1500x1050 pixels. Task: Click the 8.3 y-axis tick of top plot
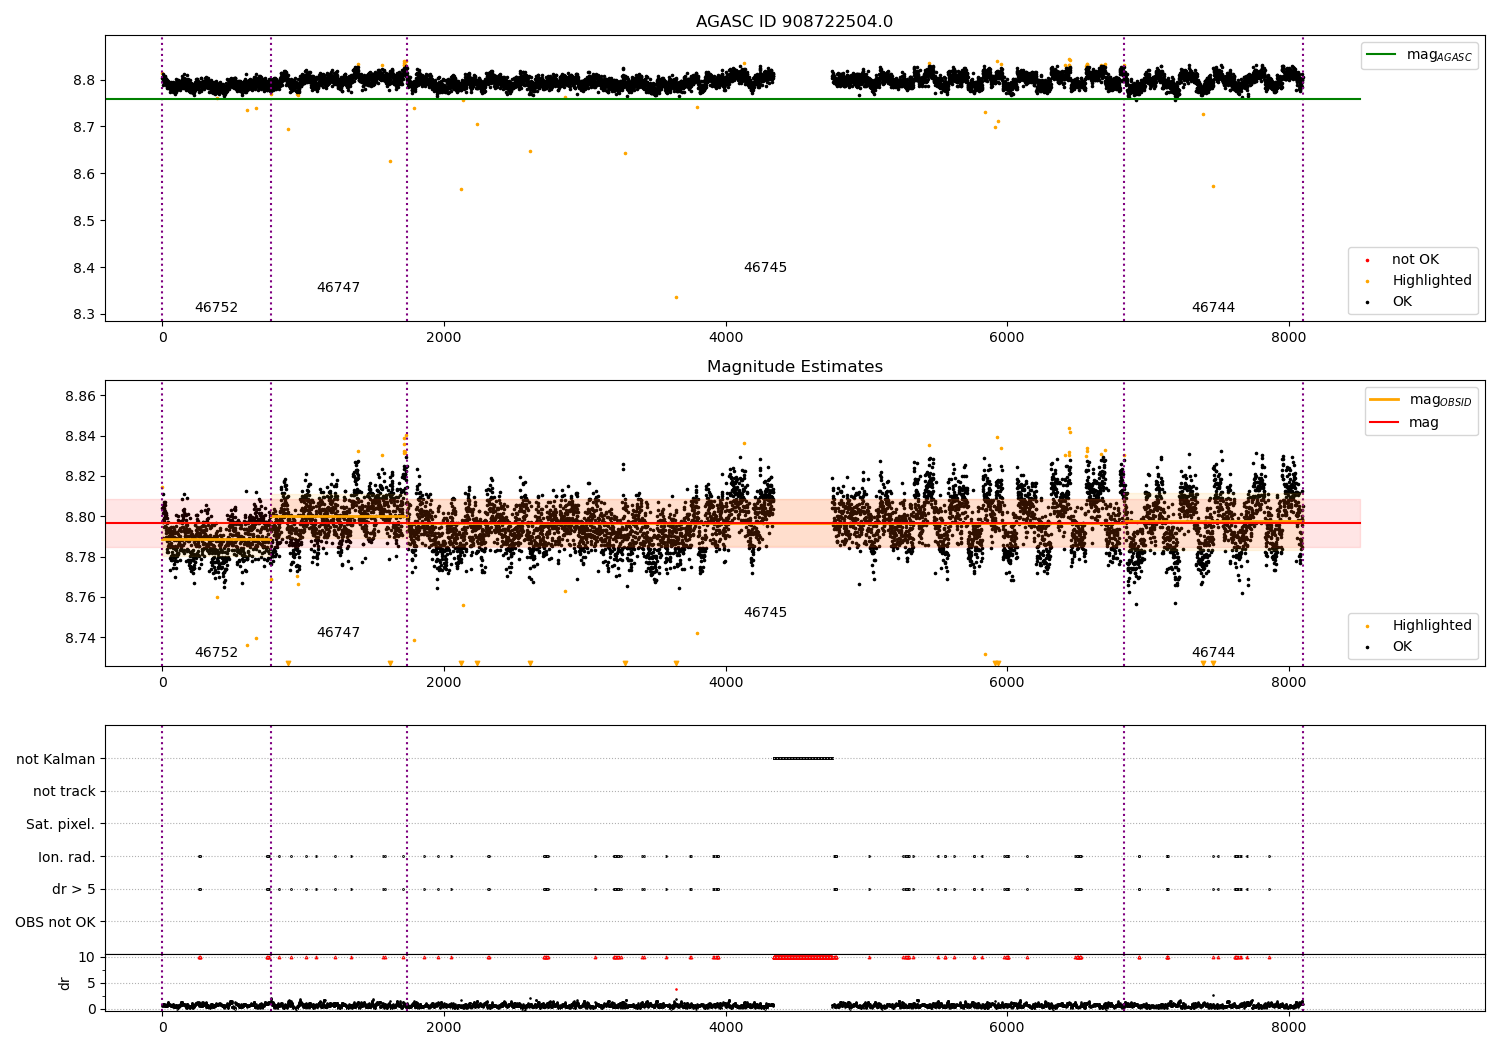coord(84,315)
